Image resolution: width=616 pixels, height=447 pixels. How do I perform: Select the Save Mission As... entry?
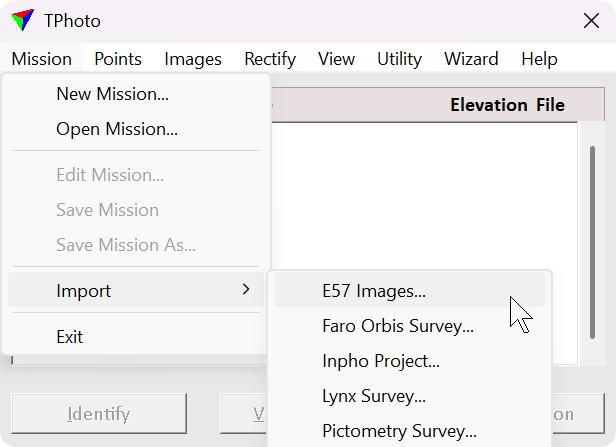coord(136,245)
